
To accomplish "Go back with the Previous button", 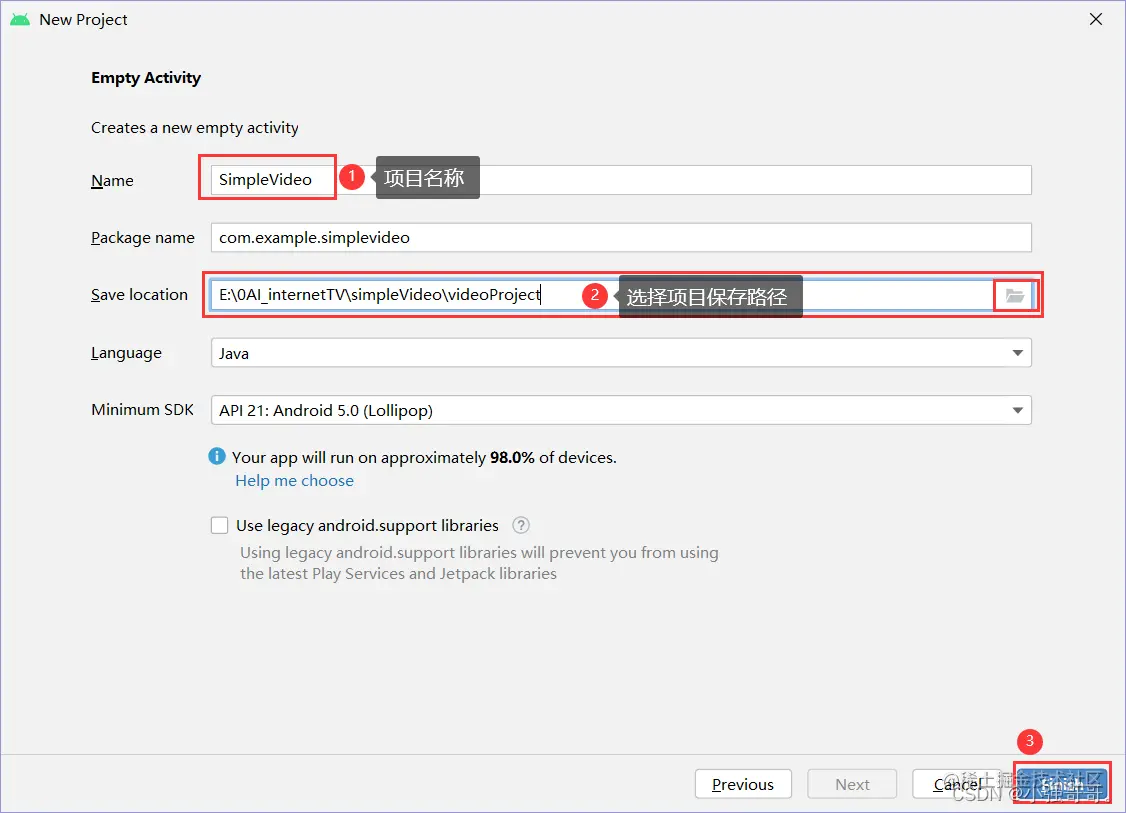I will pos(743,784).
